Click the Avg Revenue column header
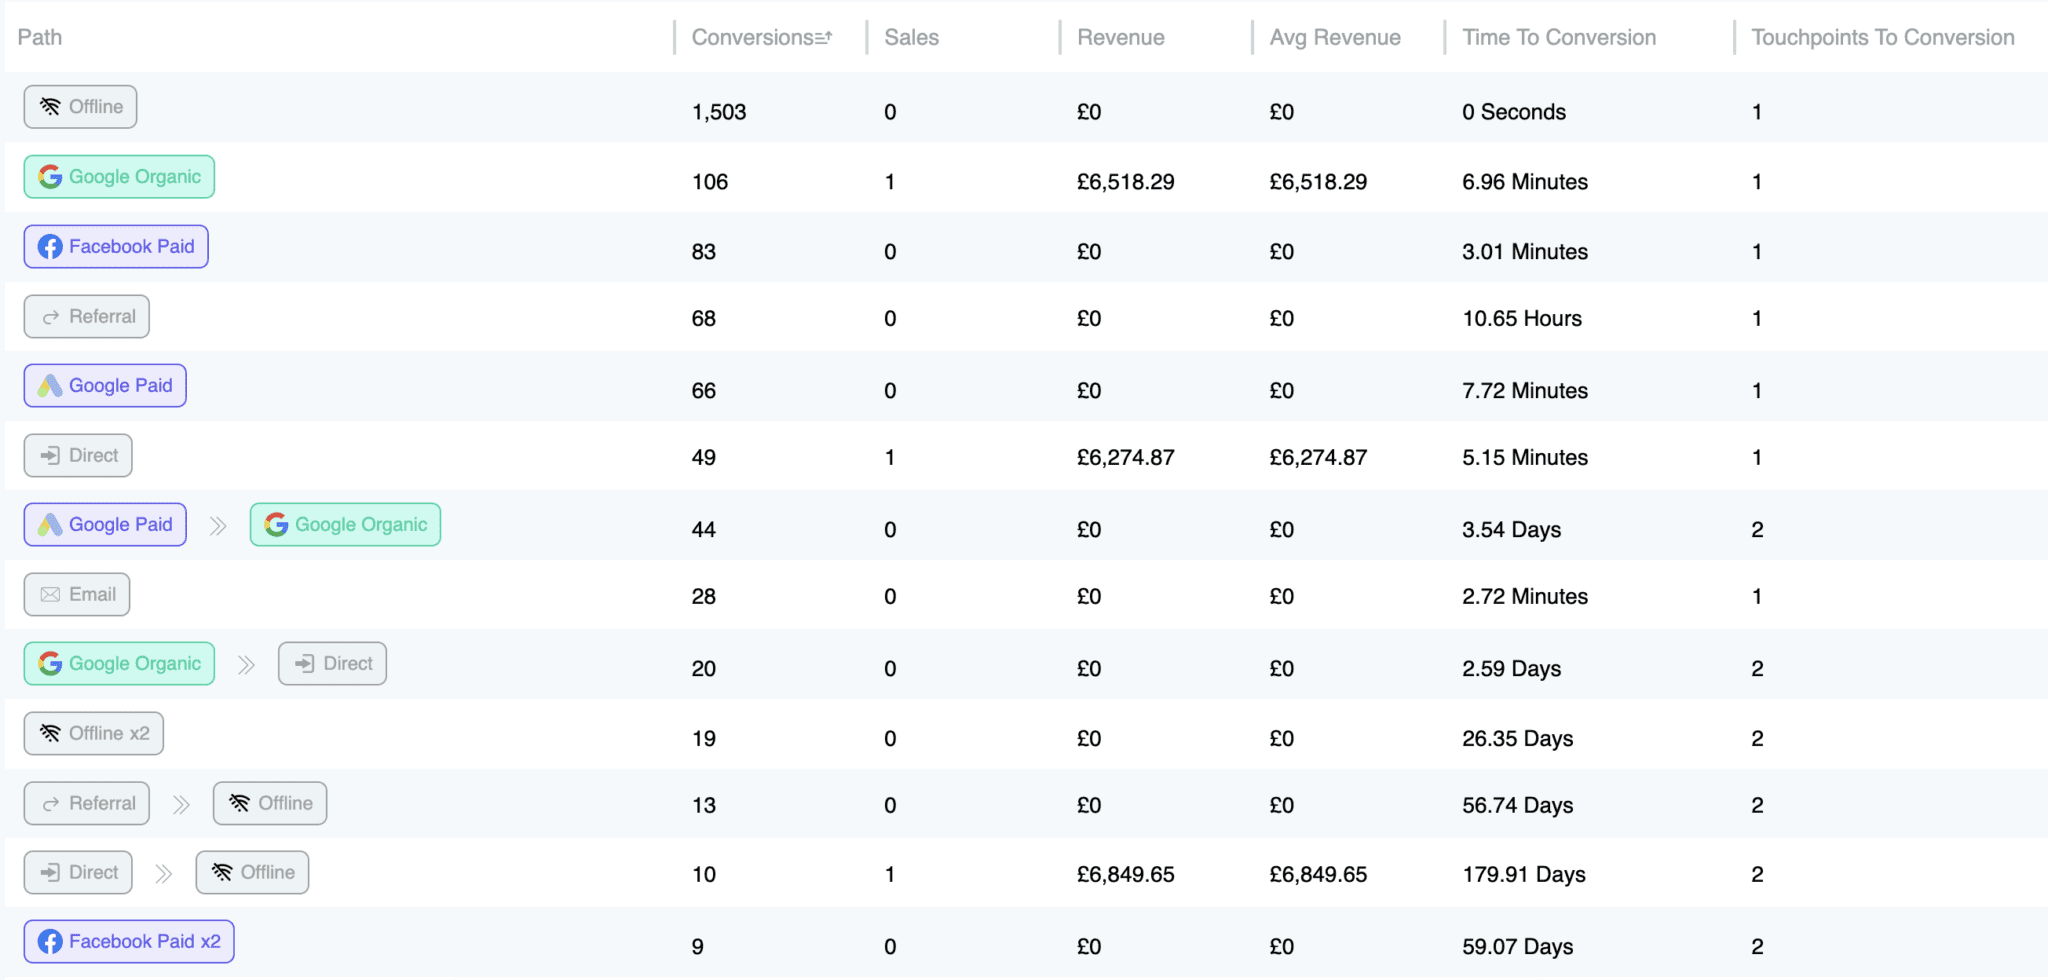The height and width of the screenshot is (980, 2048). tap(1334, 38)
